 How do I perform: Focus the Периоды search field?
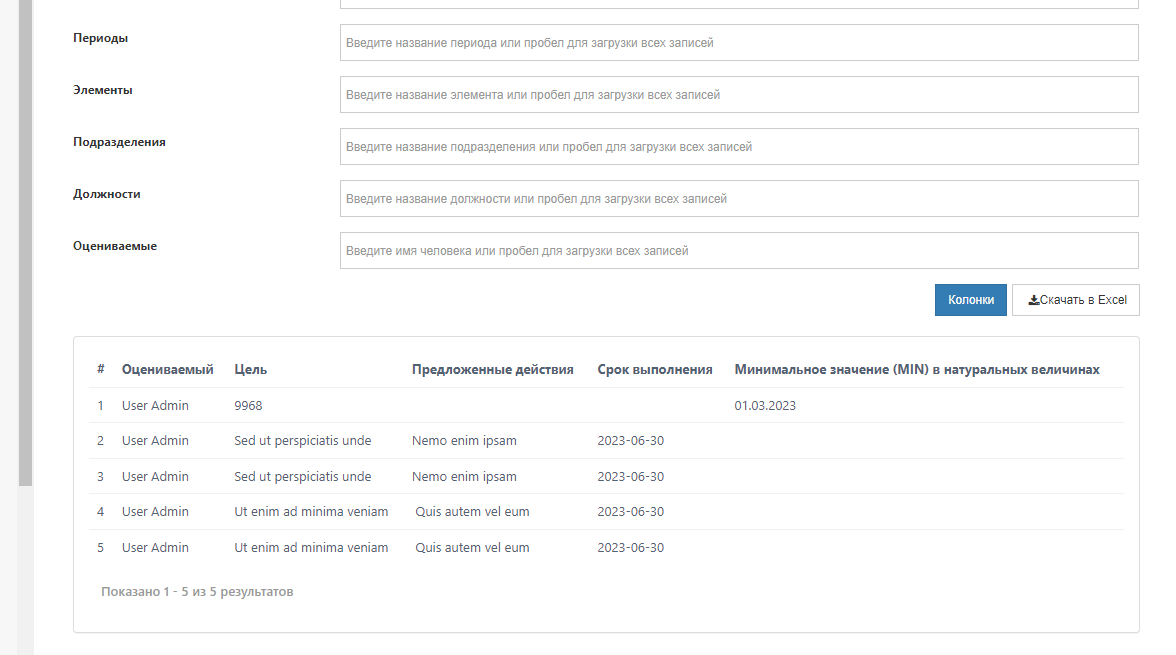point(738,43)
